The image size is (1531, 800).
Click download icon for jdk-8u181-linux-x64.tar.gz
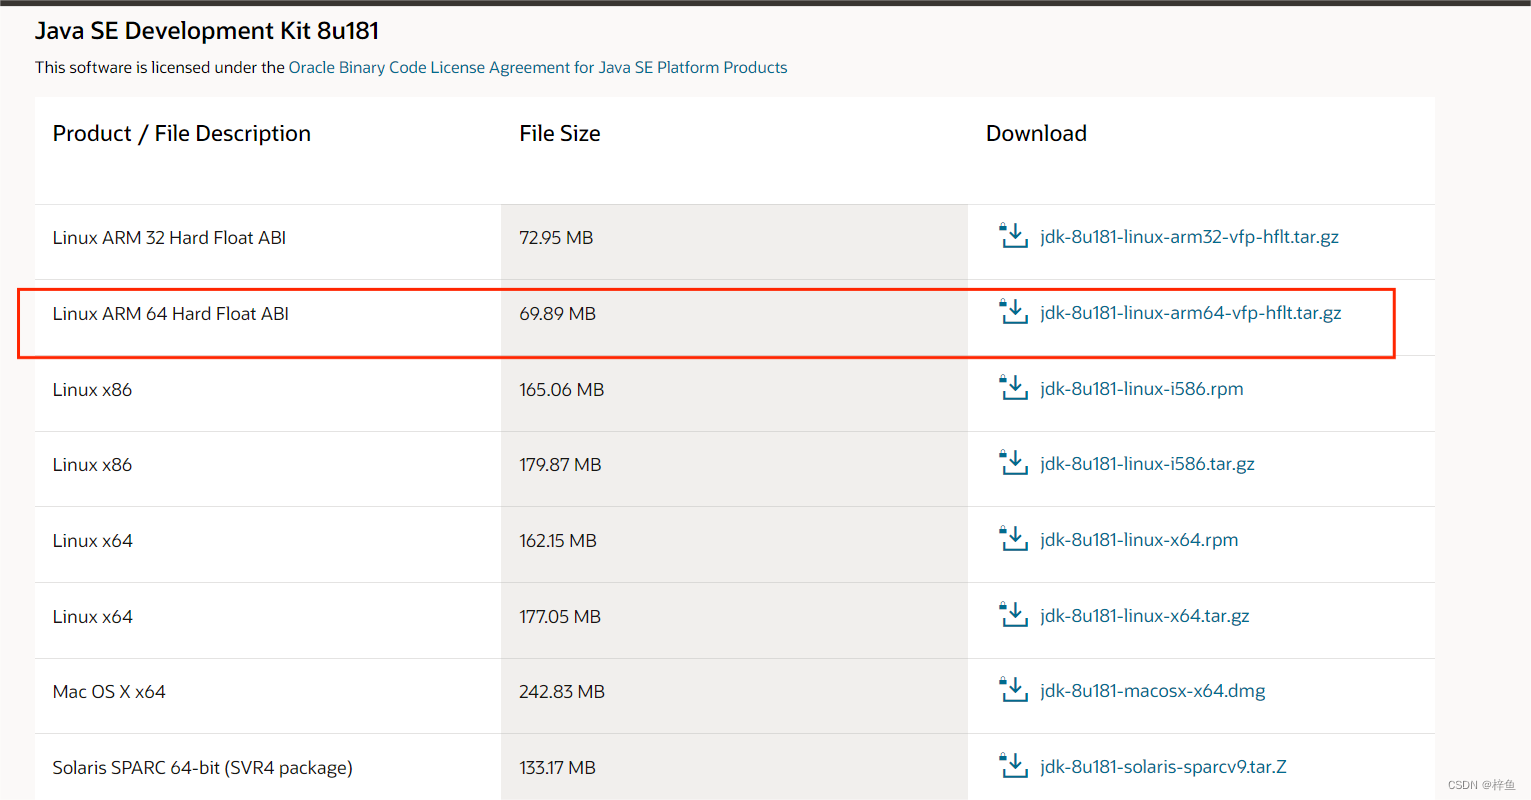coord(1014,615)
